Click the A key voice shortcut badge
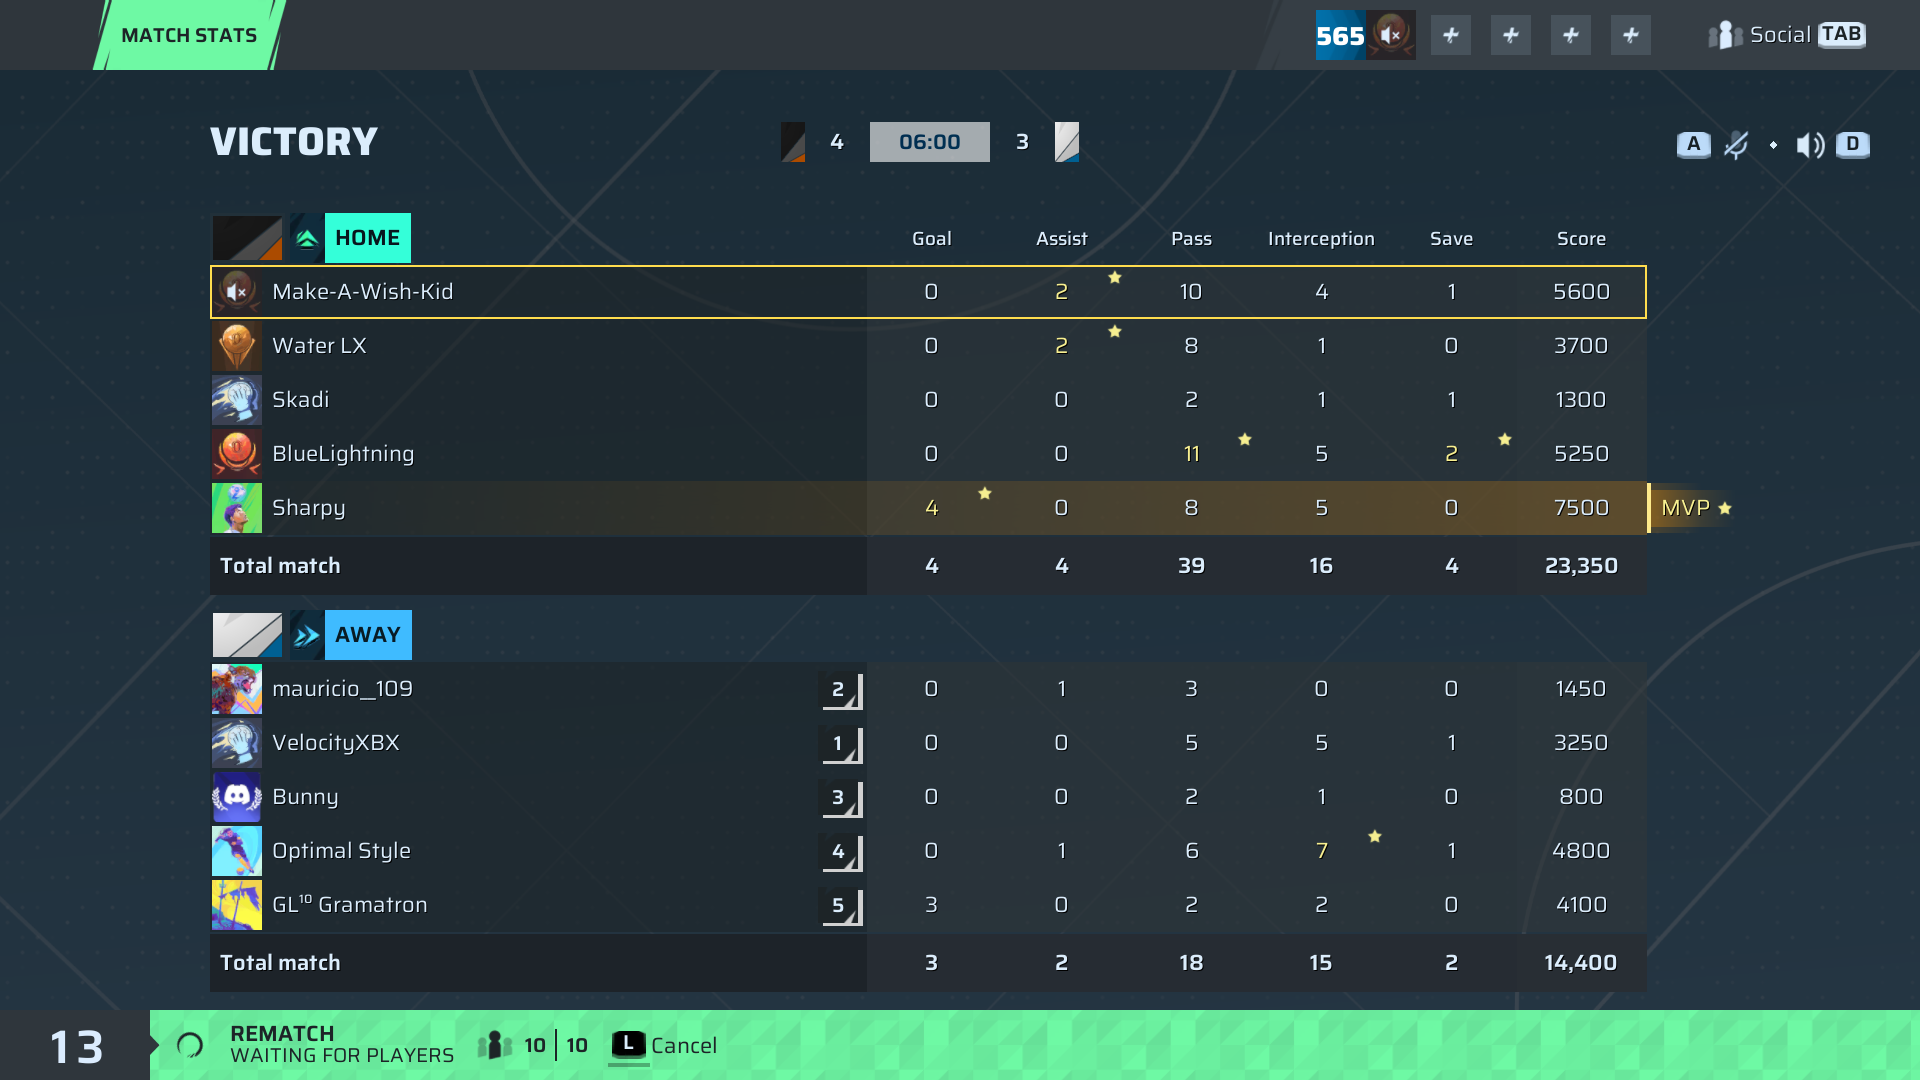Viewport: 1920px width, 1080px height. pyautogui.click(x=1693, y=144)
